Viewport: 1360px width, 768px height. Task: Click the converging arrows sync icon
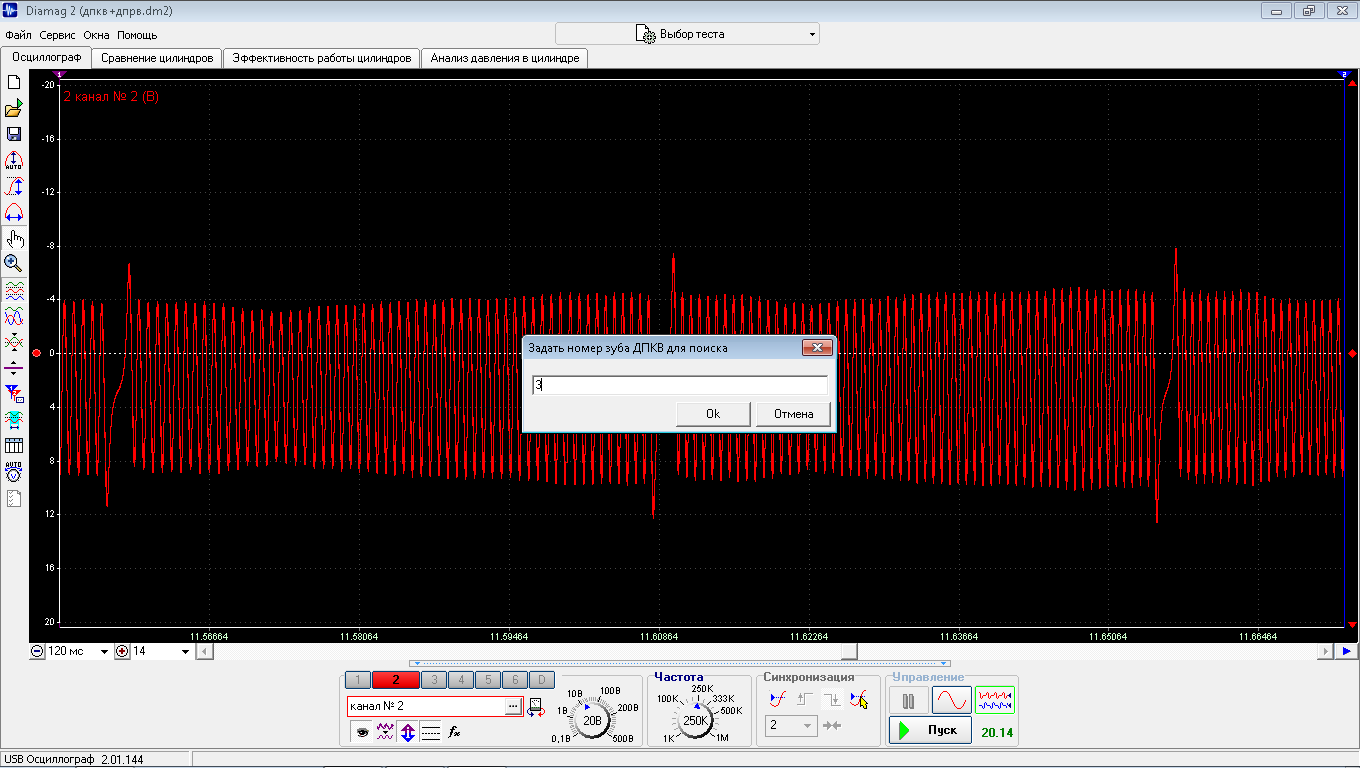click(x=833, y=725)
